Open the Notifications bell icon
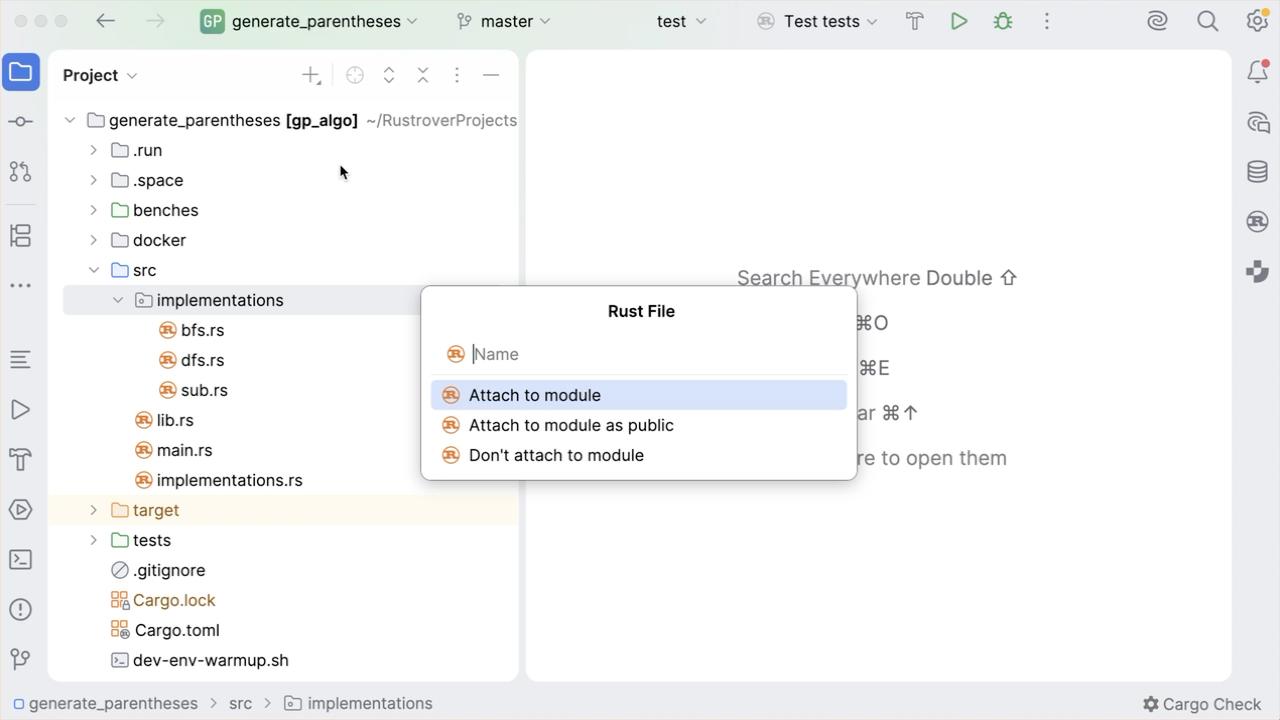 coord(1257,72)
